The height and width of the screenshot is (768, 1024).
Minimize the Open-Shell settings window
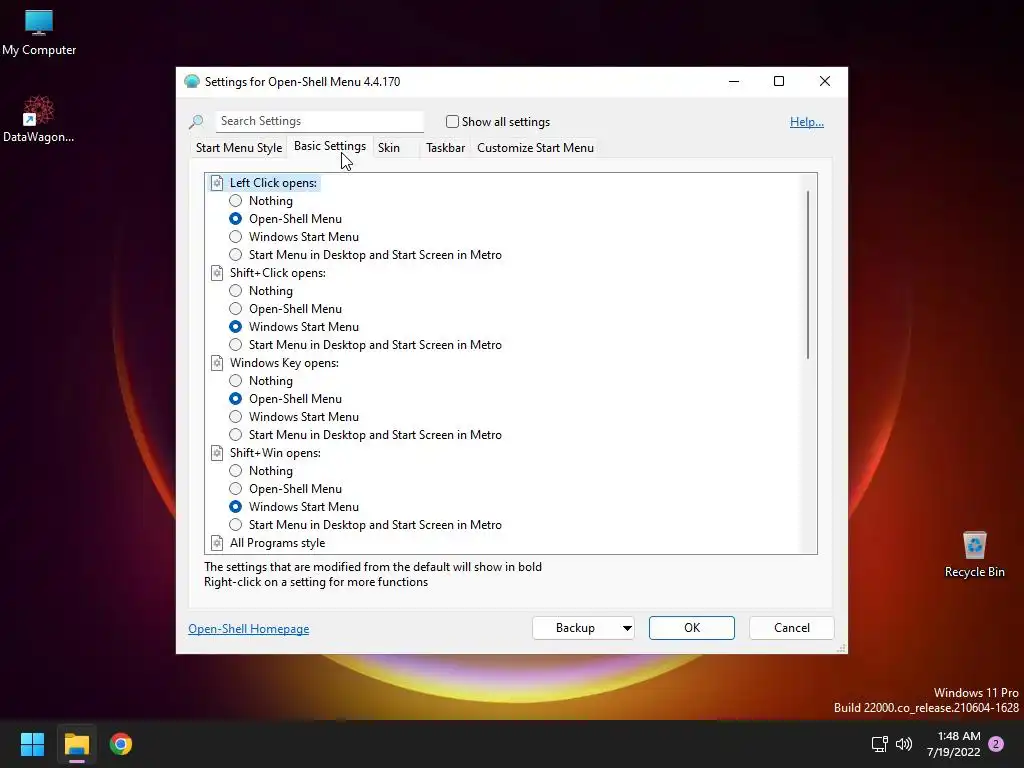pos(734,82)
